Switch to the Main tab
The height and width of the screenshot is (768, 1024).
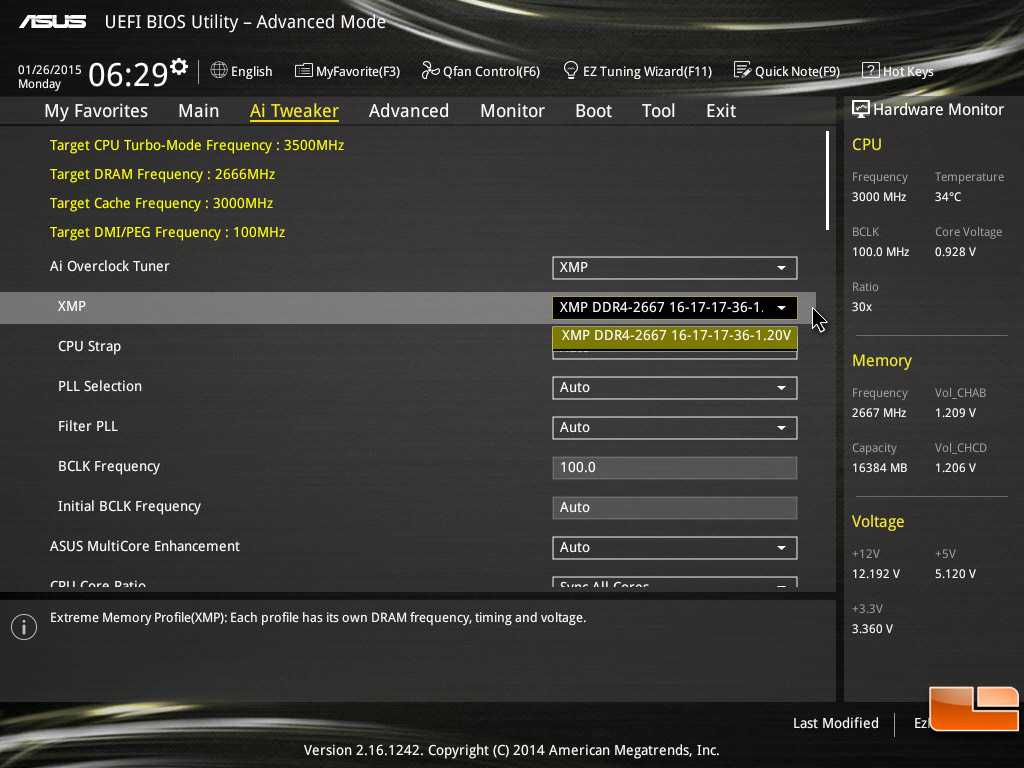coord(199,111)
